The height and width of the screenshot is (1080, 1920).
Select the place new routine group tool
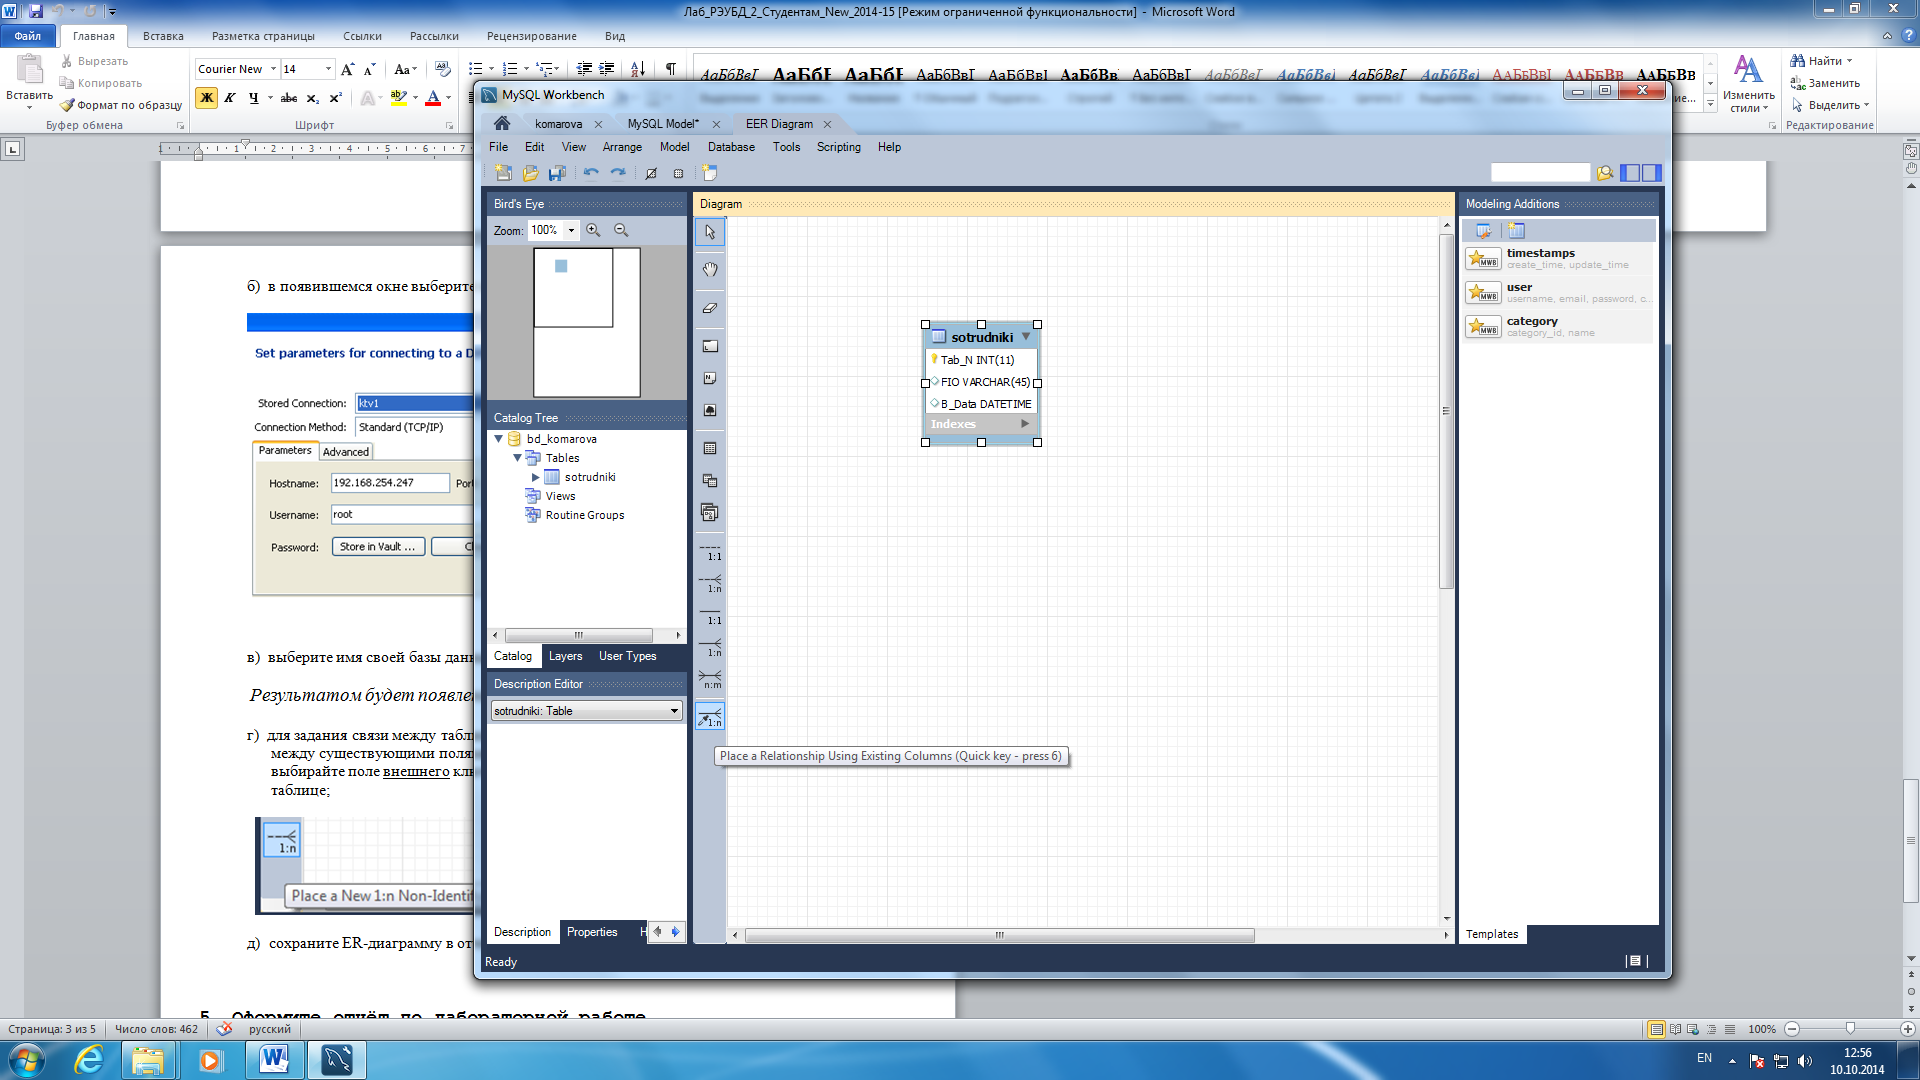(x=710, y=512)
